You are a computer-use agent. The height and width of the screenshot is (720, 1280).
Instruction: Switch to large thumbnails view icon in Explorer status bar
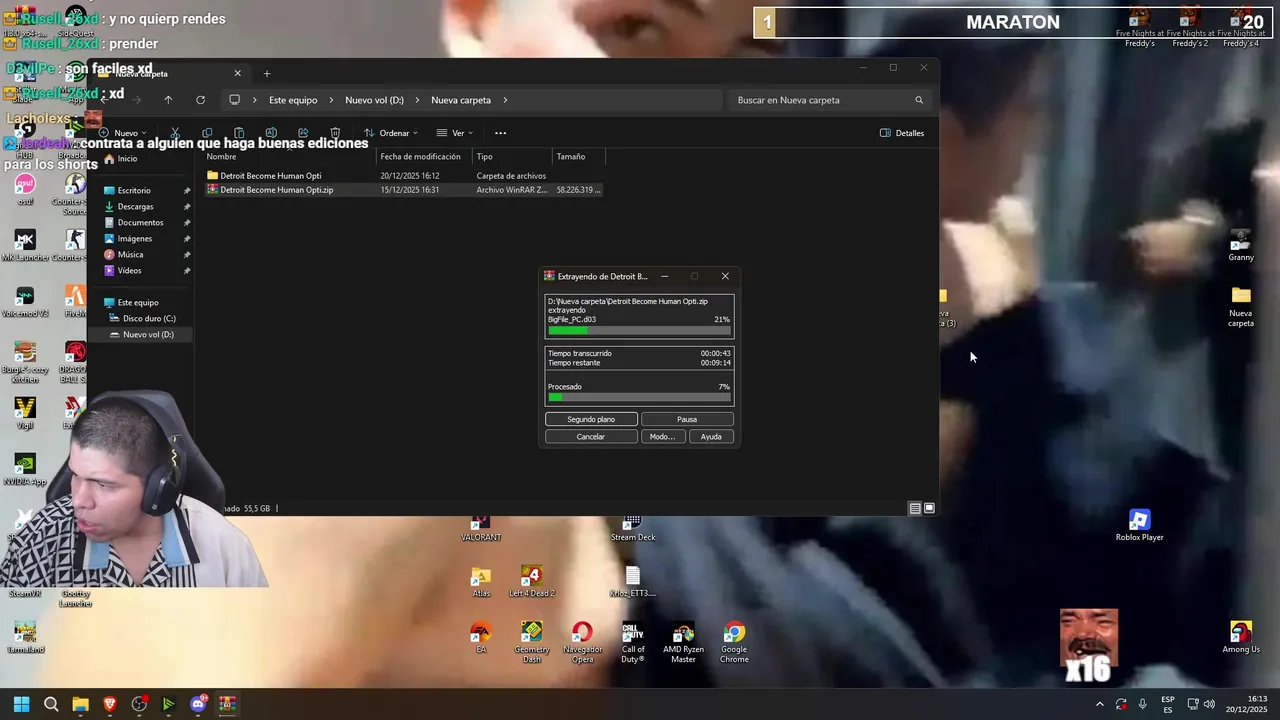pos(929,508)
